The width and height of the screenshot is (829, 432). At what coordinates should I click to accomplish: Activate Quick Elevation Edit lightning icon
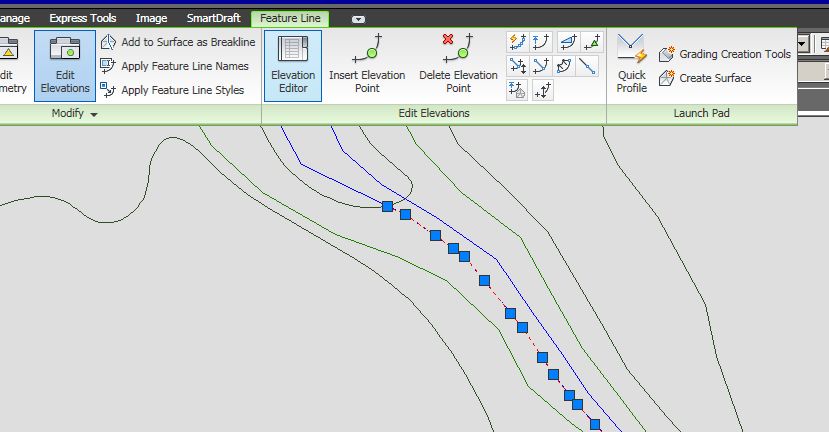517,42
